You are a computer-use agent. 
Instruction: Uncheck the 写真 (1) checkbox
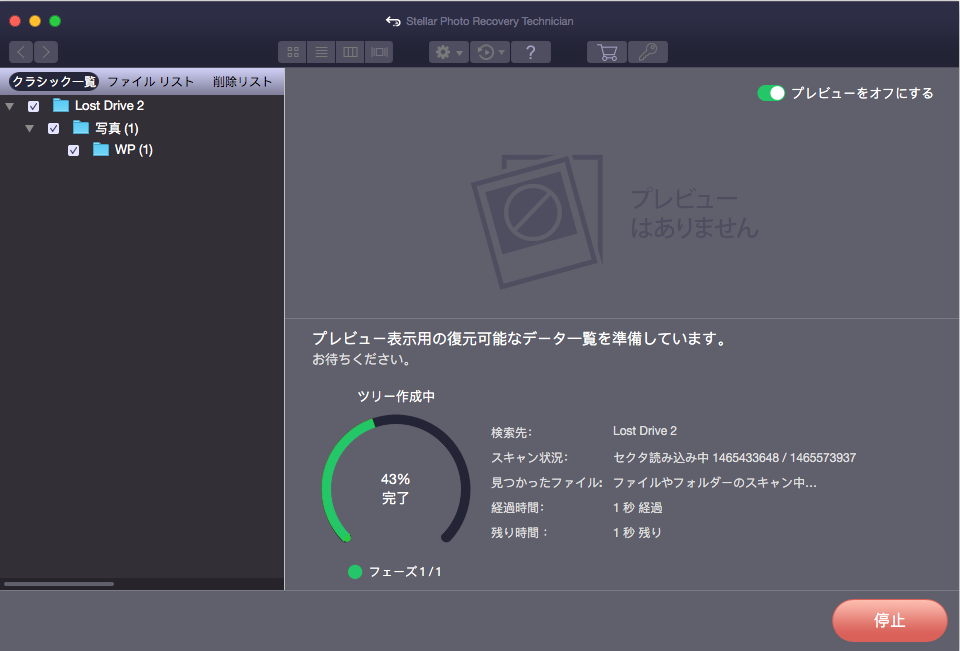tap(53, 129)
